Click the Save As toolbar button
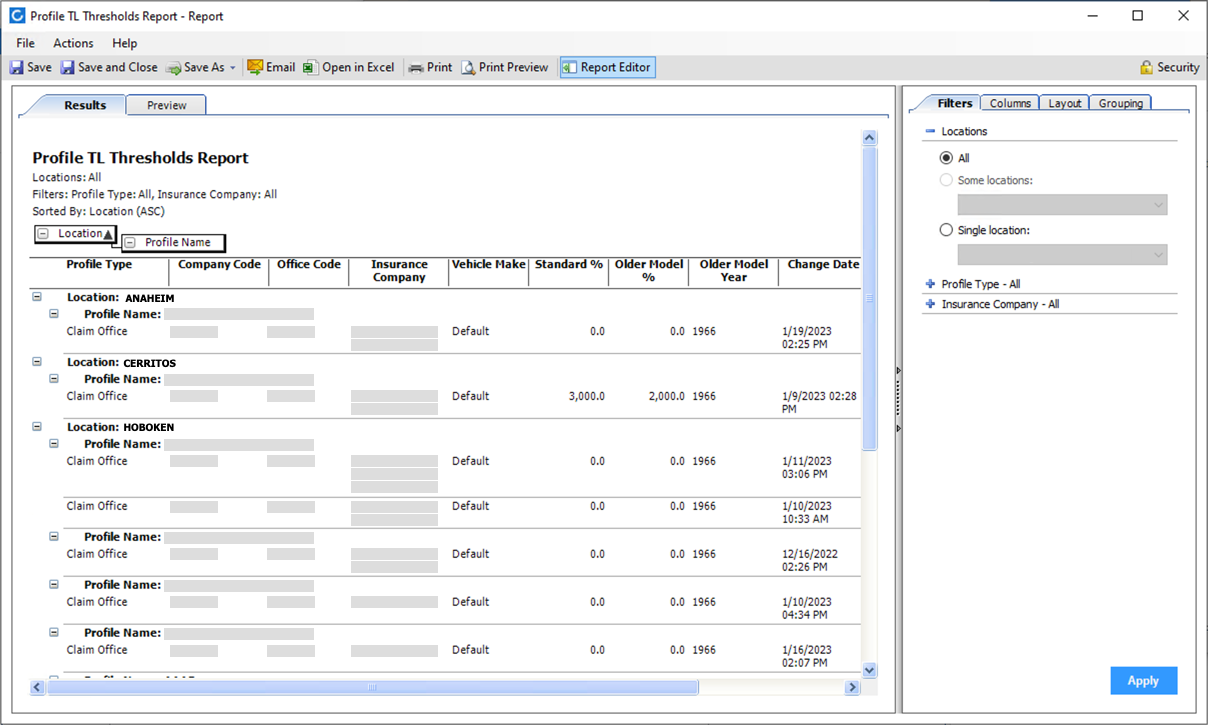This screenshot has height=725, width=1208. tap(195, 67)
